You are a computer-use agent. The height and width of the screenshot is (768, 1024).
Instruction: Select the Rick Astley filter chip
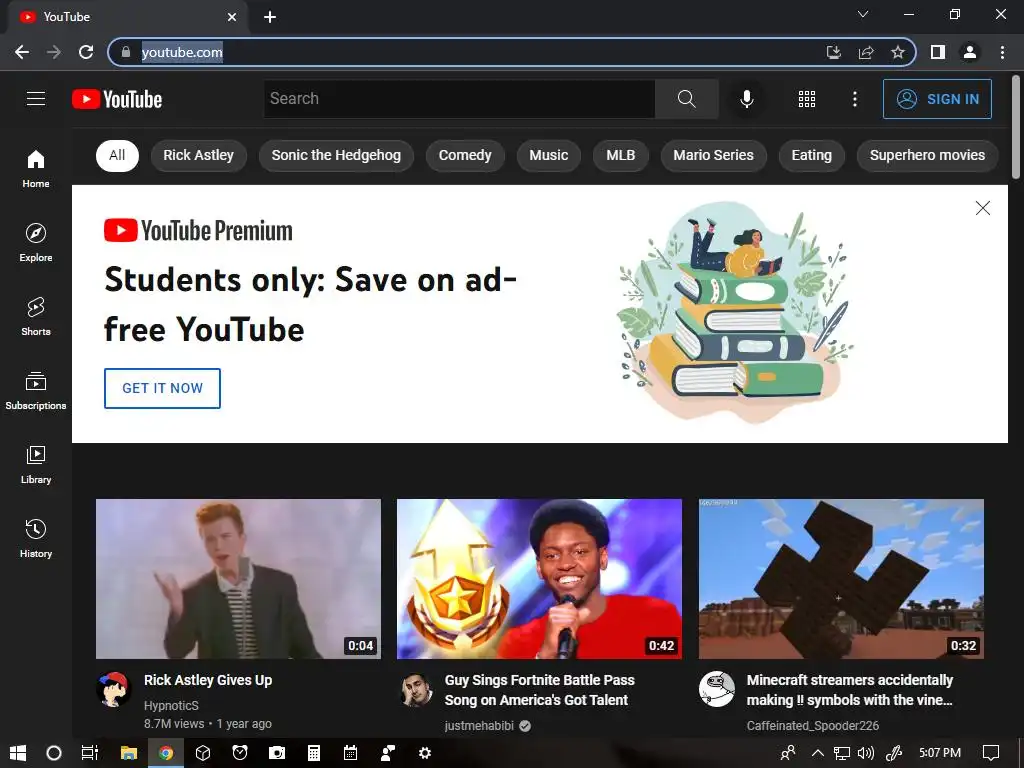[x=199, y=155]
